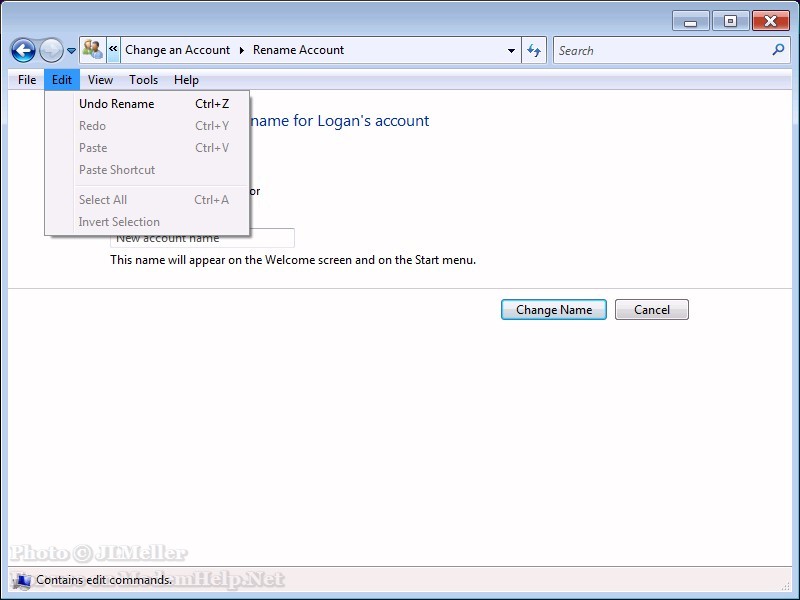Click the User Accounts icon in address bar

point(93,50)
